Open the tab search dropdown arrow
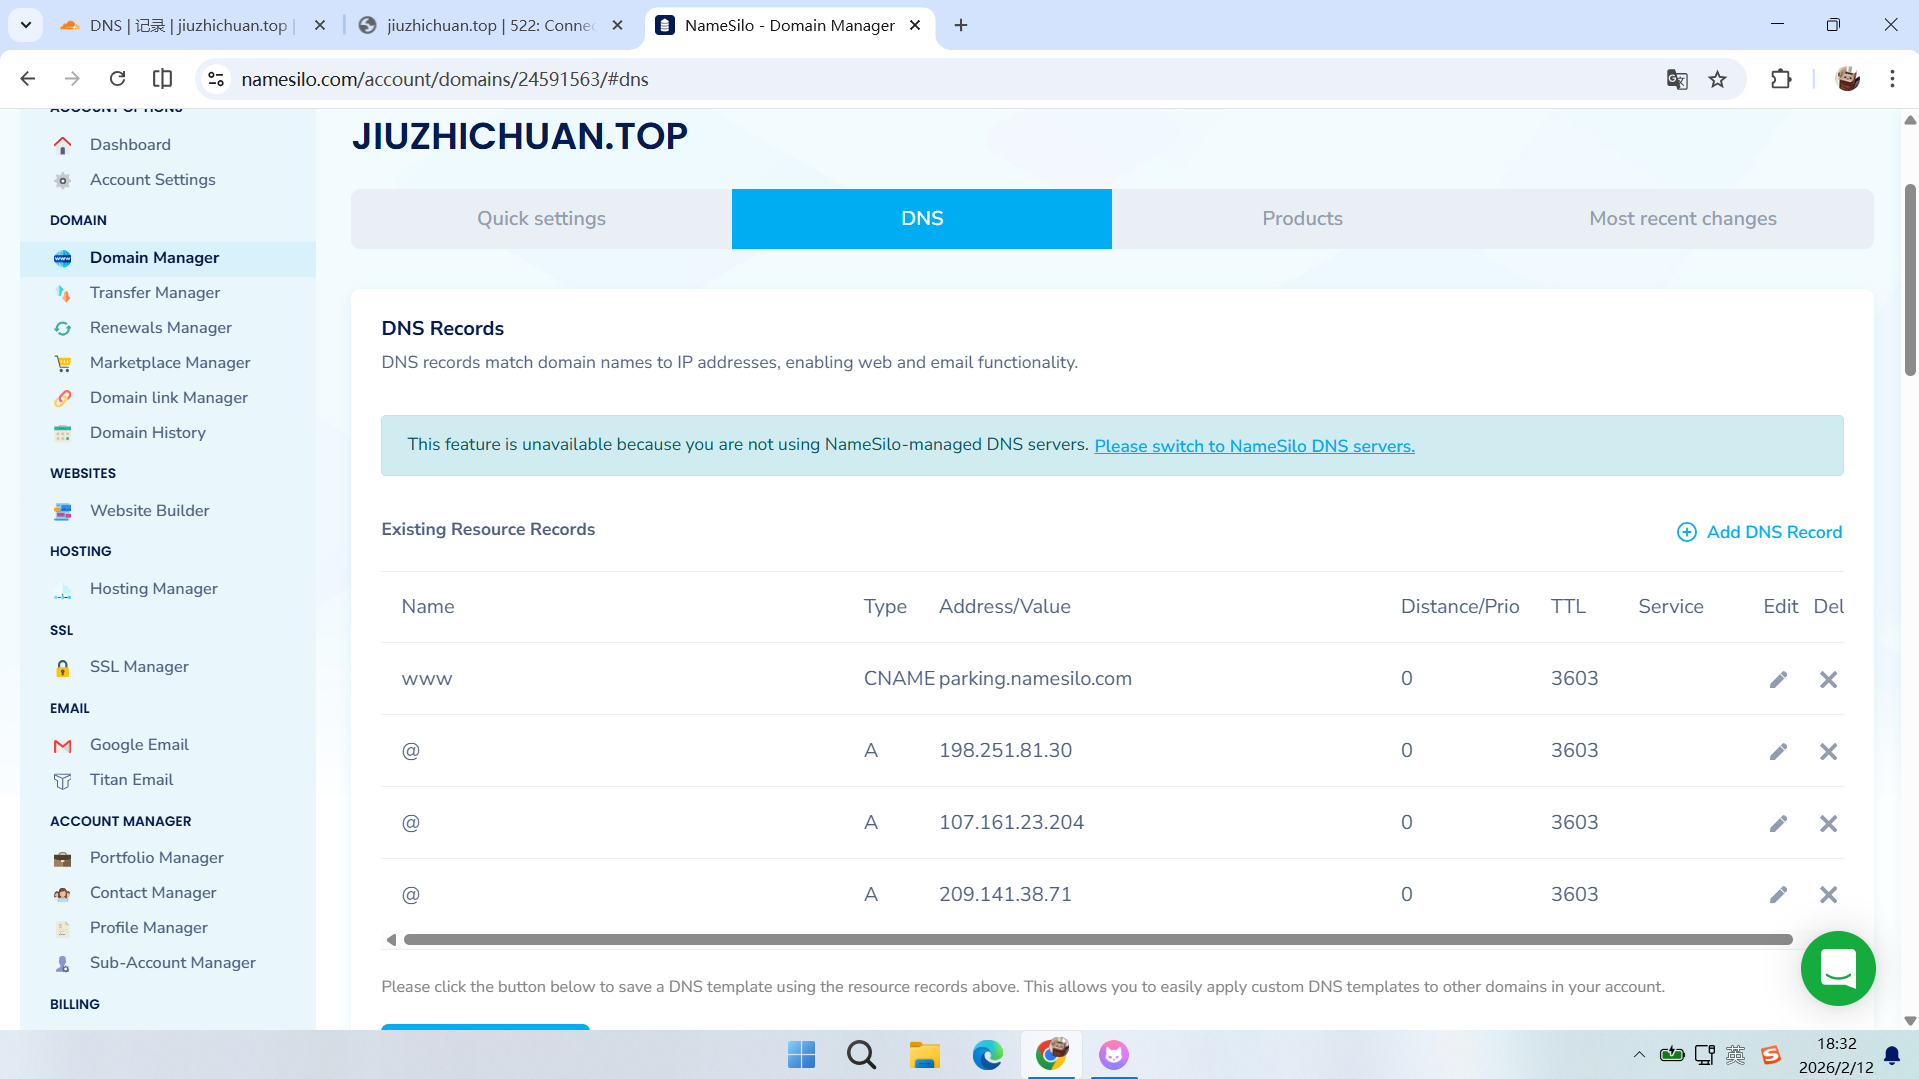Viewport: 1919px width, 1079px height. click(26, 25)
